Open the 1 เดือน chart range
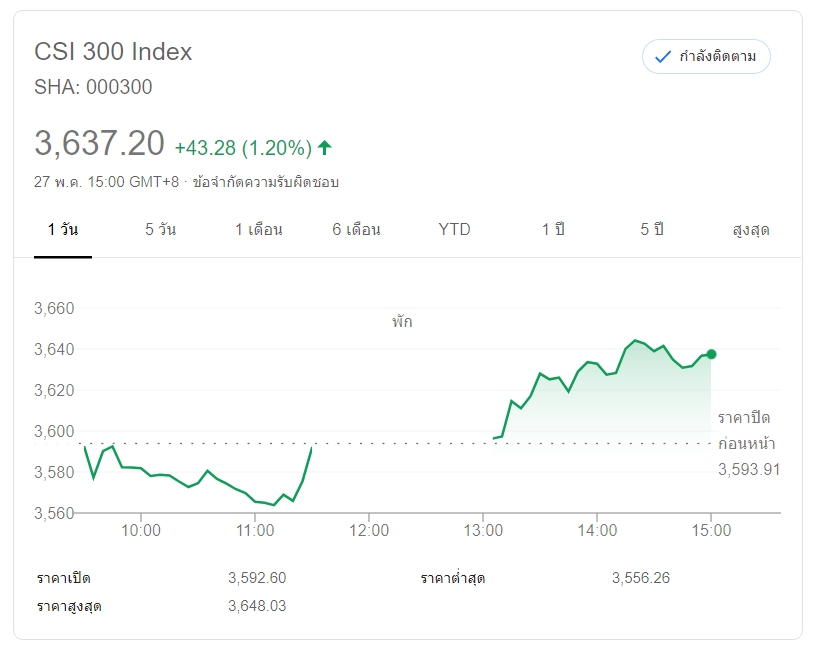 [259, 230]
